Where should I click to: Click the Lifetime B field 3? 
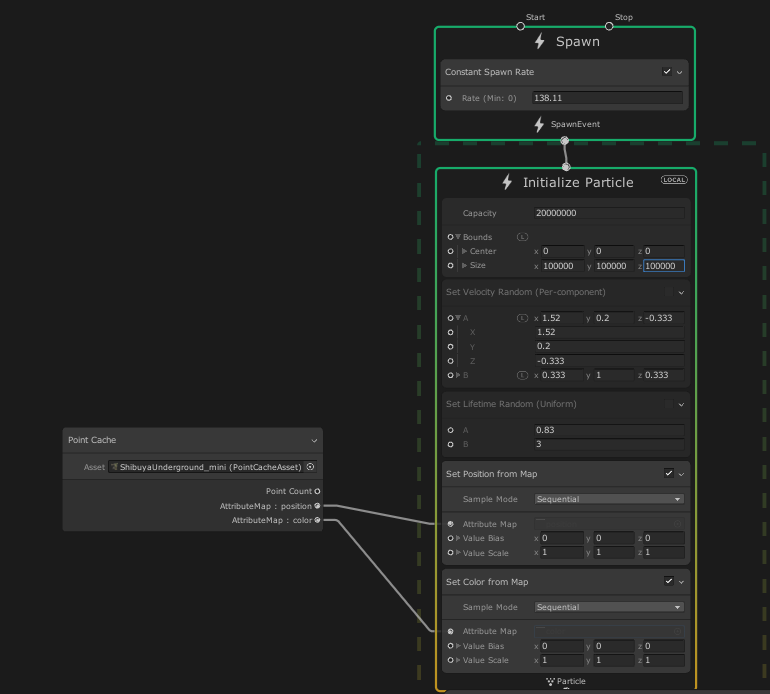[609, 444]
